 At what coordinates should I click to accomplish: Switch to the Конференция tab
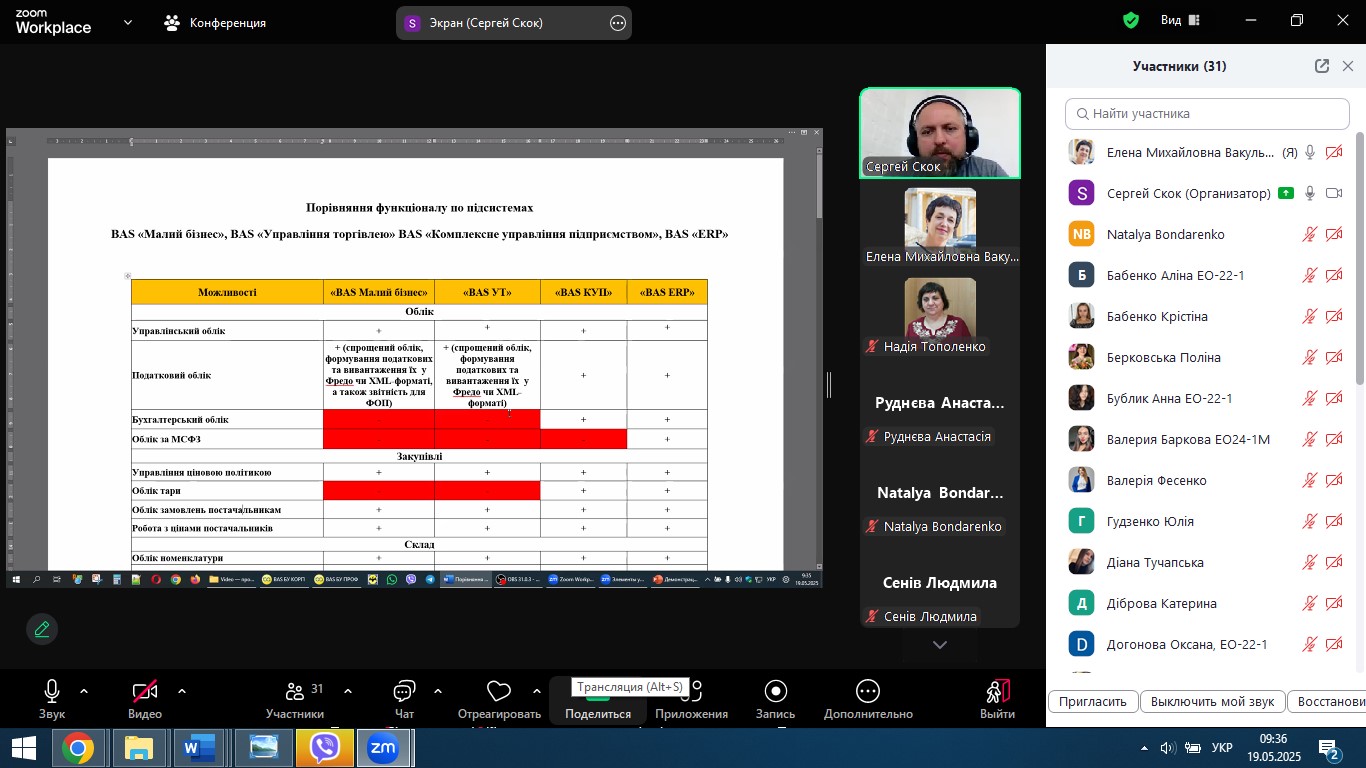215,22
